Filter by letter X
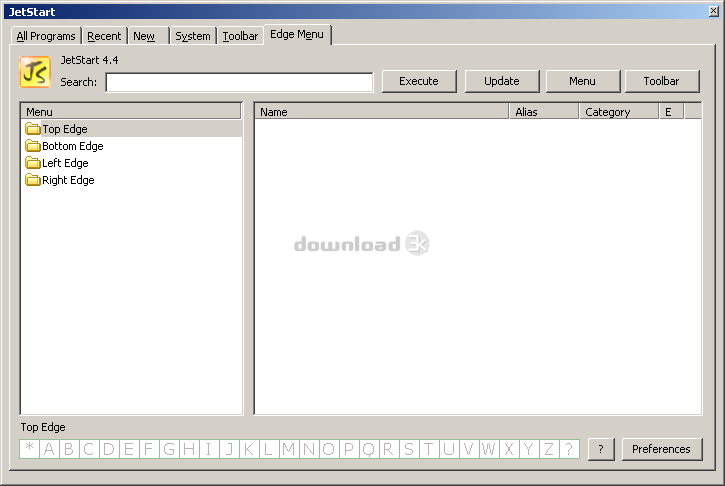Screen dimensions: 725x486 [508, 449]
